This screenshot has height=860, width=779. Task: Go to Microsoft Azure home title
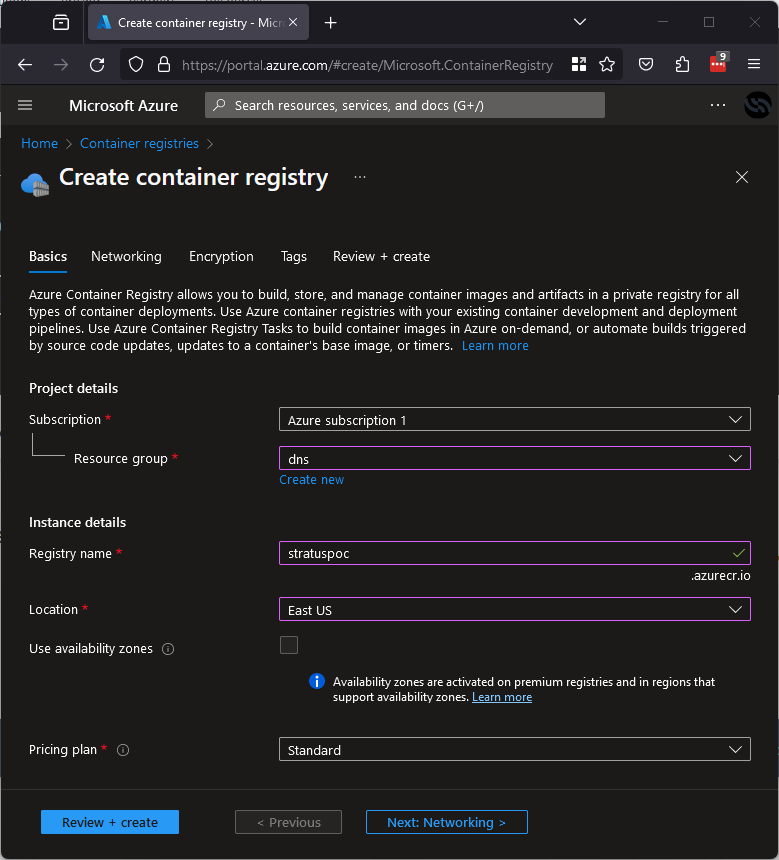(x=123, y=105)
